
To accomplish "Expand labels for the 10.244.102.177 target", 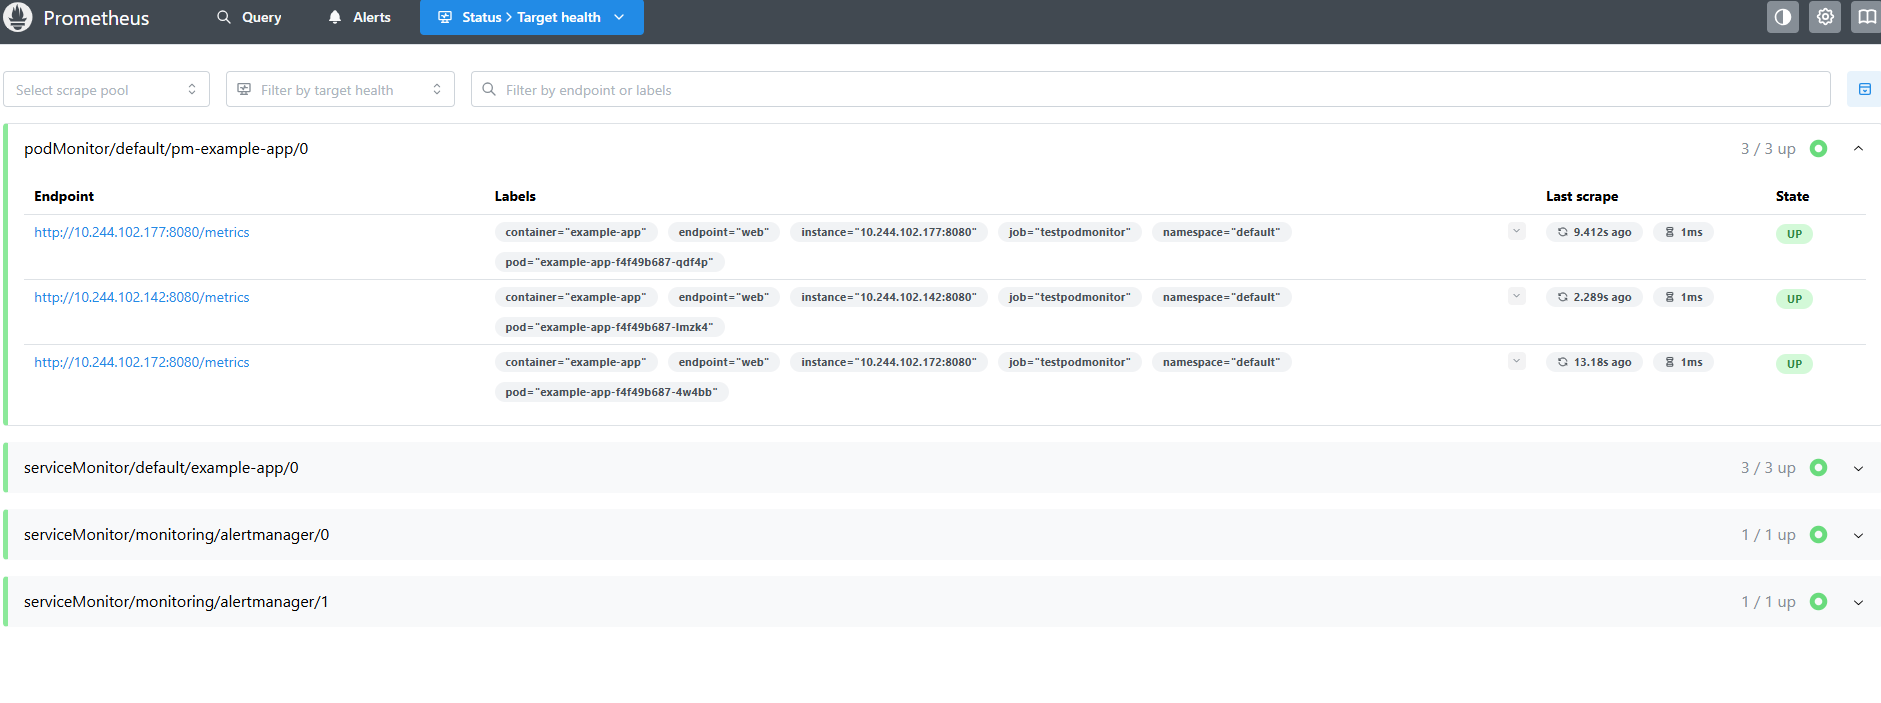I will [1517, 232].
